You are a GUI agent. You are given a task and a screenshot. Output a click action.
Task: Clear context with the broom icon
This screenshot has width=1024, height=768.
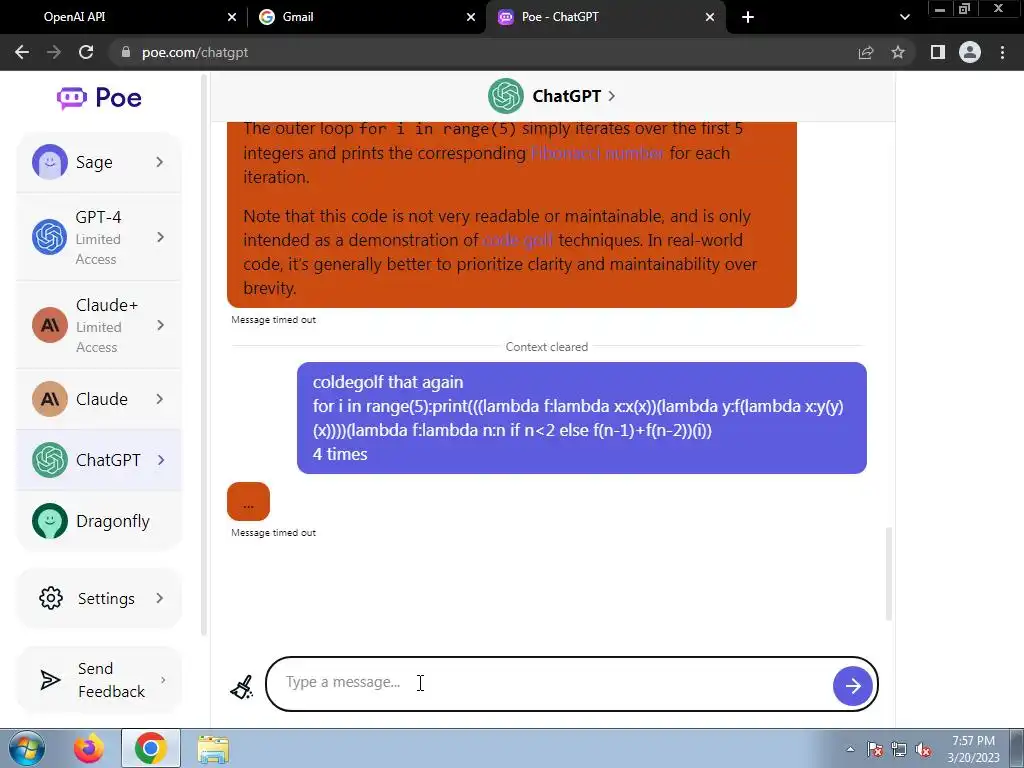coord(242,687)
